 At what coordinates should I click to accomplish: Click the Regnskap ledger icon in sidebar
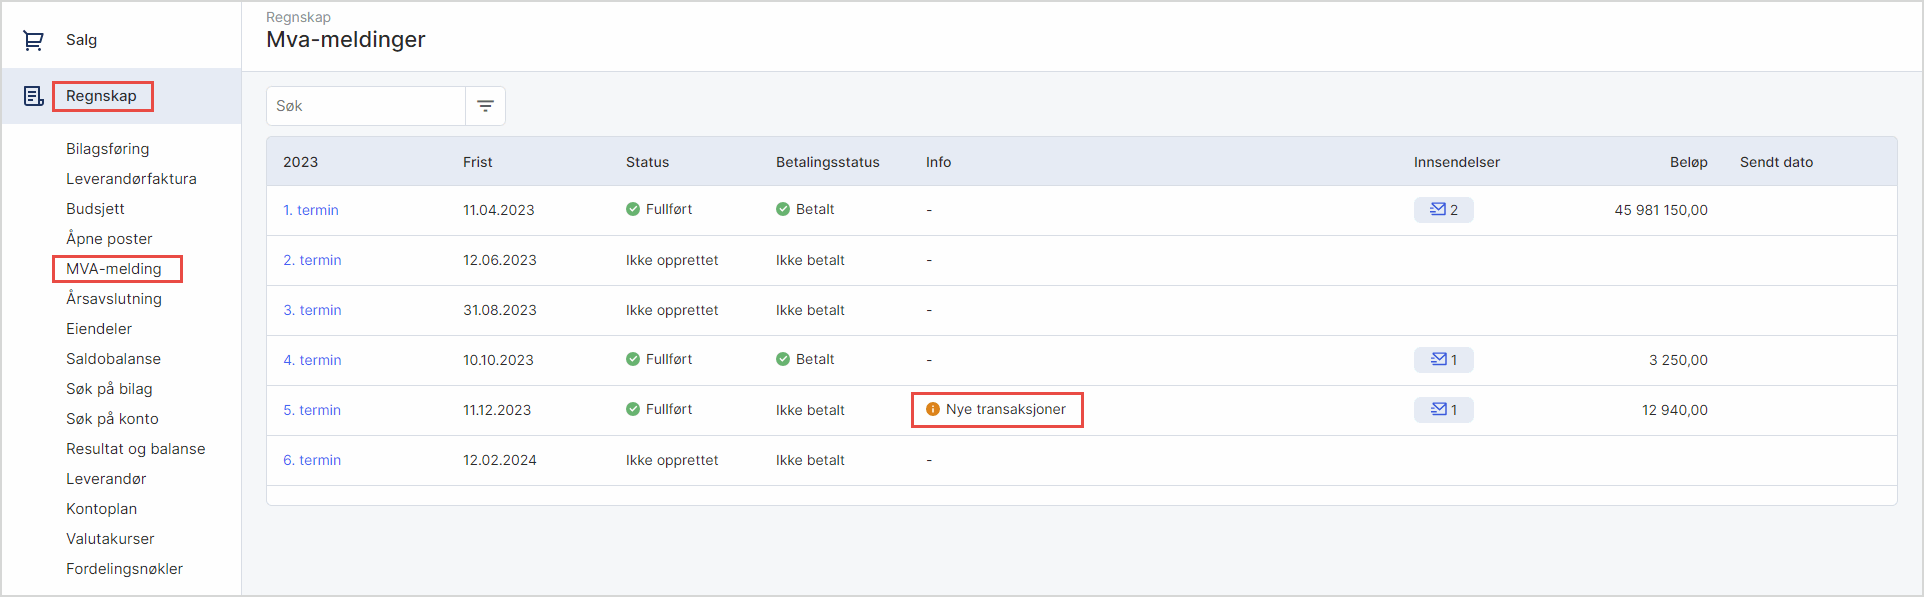pos(33,96)
